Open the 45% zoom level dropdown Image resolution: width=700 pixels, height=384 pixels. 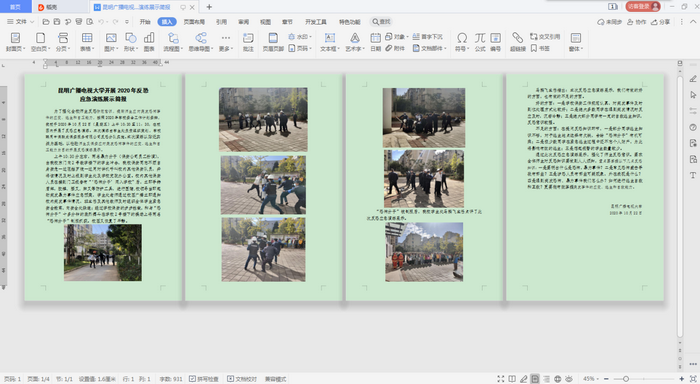591,379
